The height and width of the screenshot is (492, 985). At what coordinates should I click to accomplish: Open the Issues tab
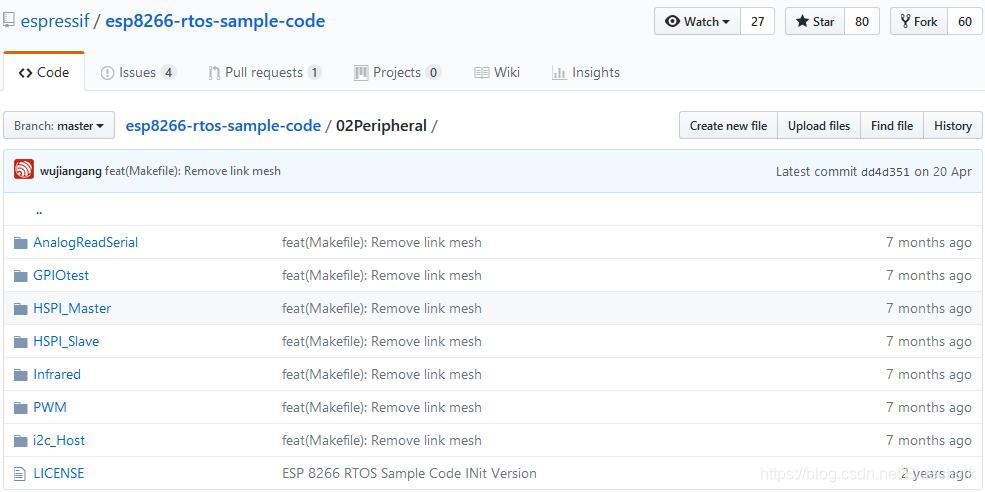(x=138, y=72)
